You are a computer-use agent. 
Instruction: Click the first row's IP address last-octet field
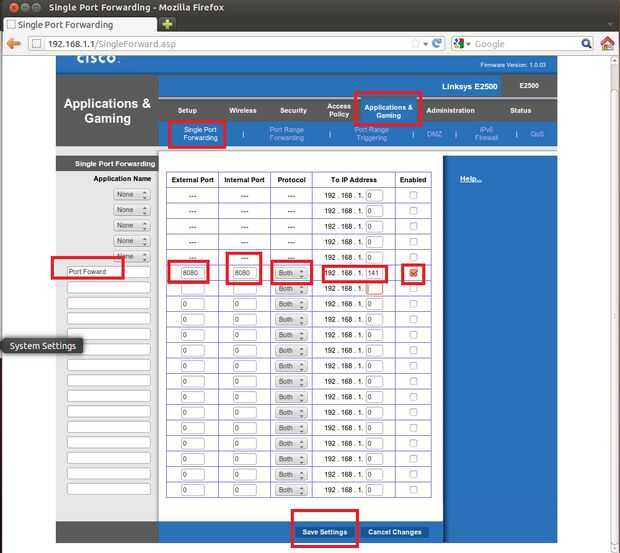point(374,195)
